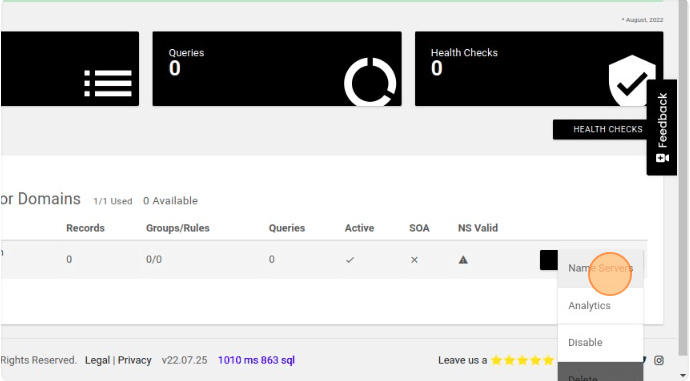Click the Active column header

[x=360, y=228]
